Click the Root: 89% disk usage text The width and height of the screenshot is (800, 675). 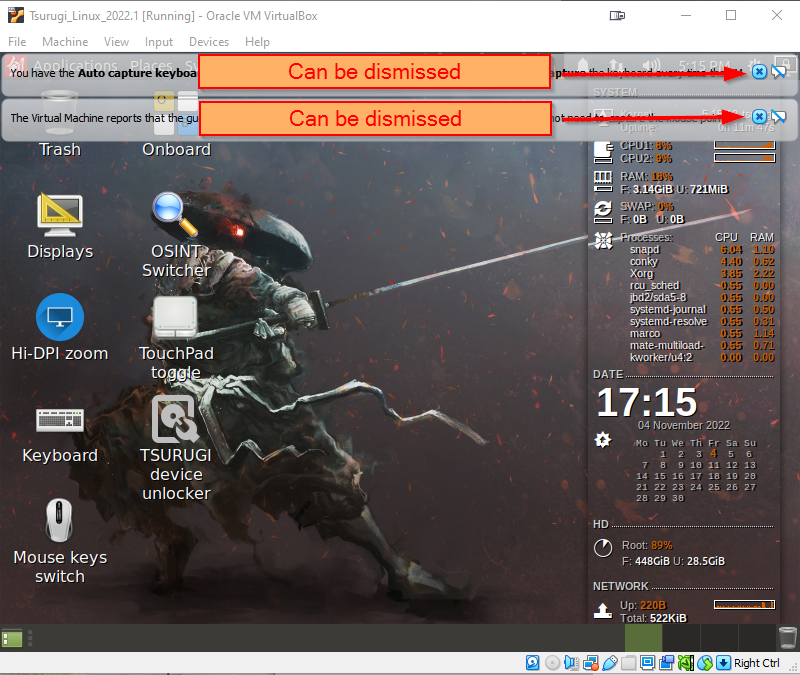pos(647,545)
